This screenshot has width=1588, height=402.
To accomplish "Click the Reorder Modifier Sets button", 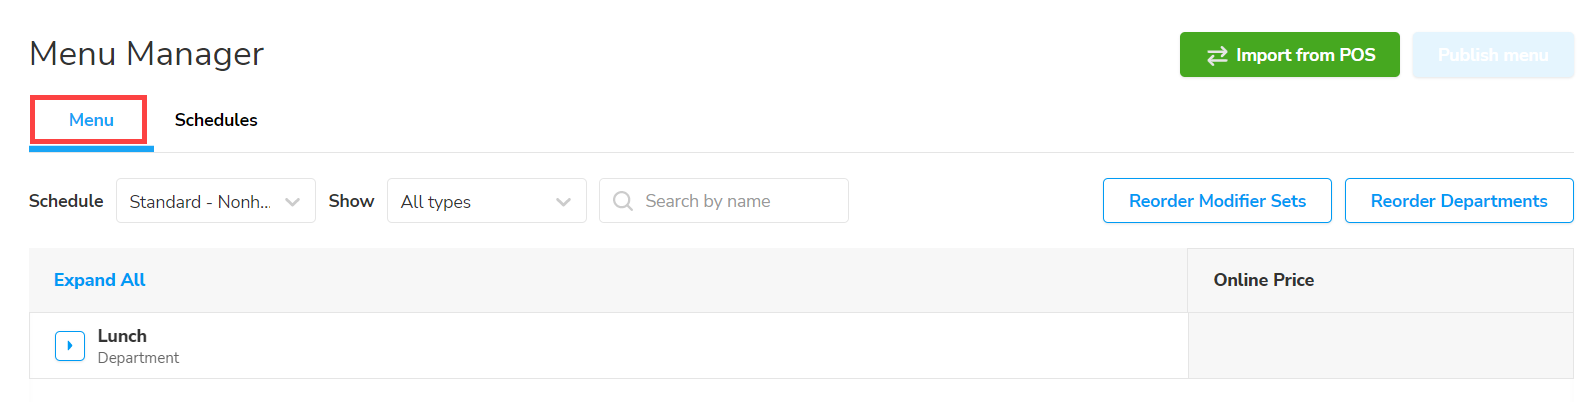I will pyautogui.click(x=1217, y=201).
